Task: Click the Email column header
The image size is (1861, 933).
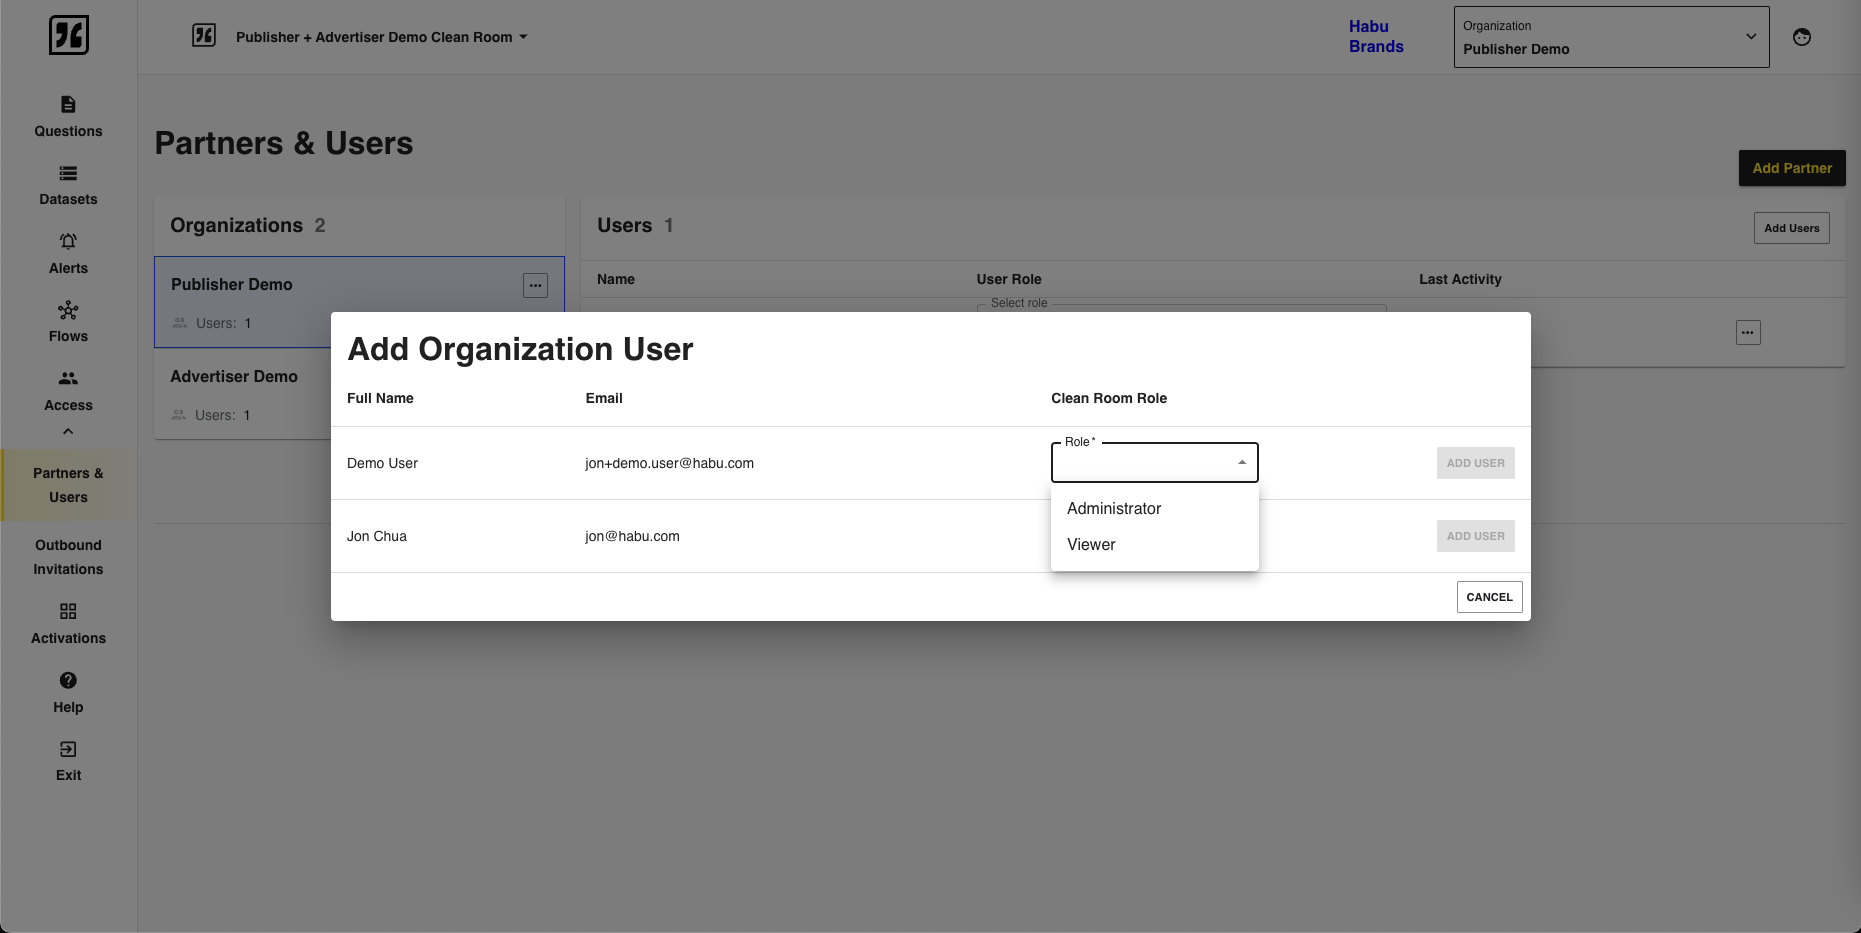Action: [x=604, y=398]
